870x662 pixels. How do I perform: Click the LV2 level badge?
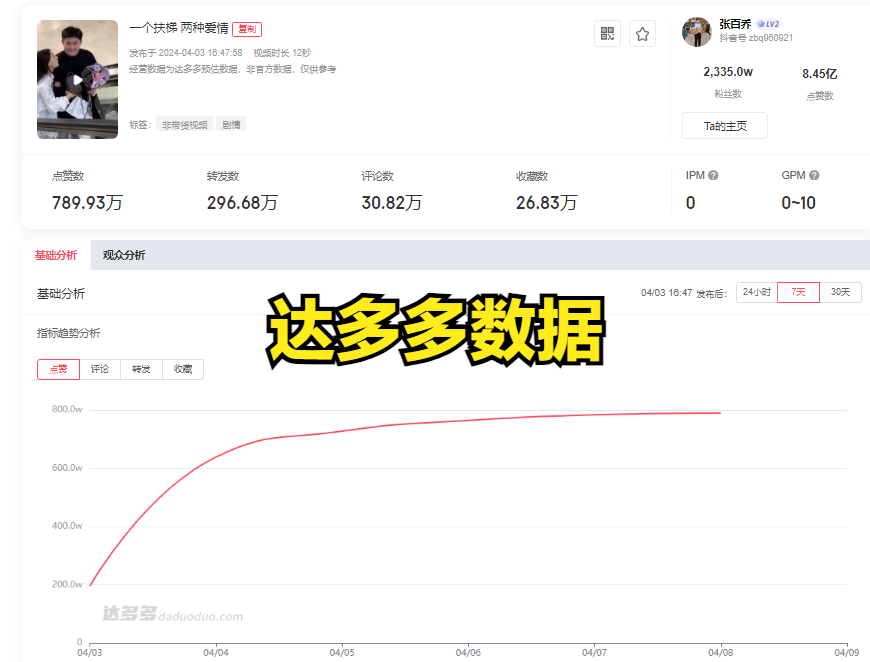point(768,24)
